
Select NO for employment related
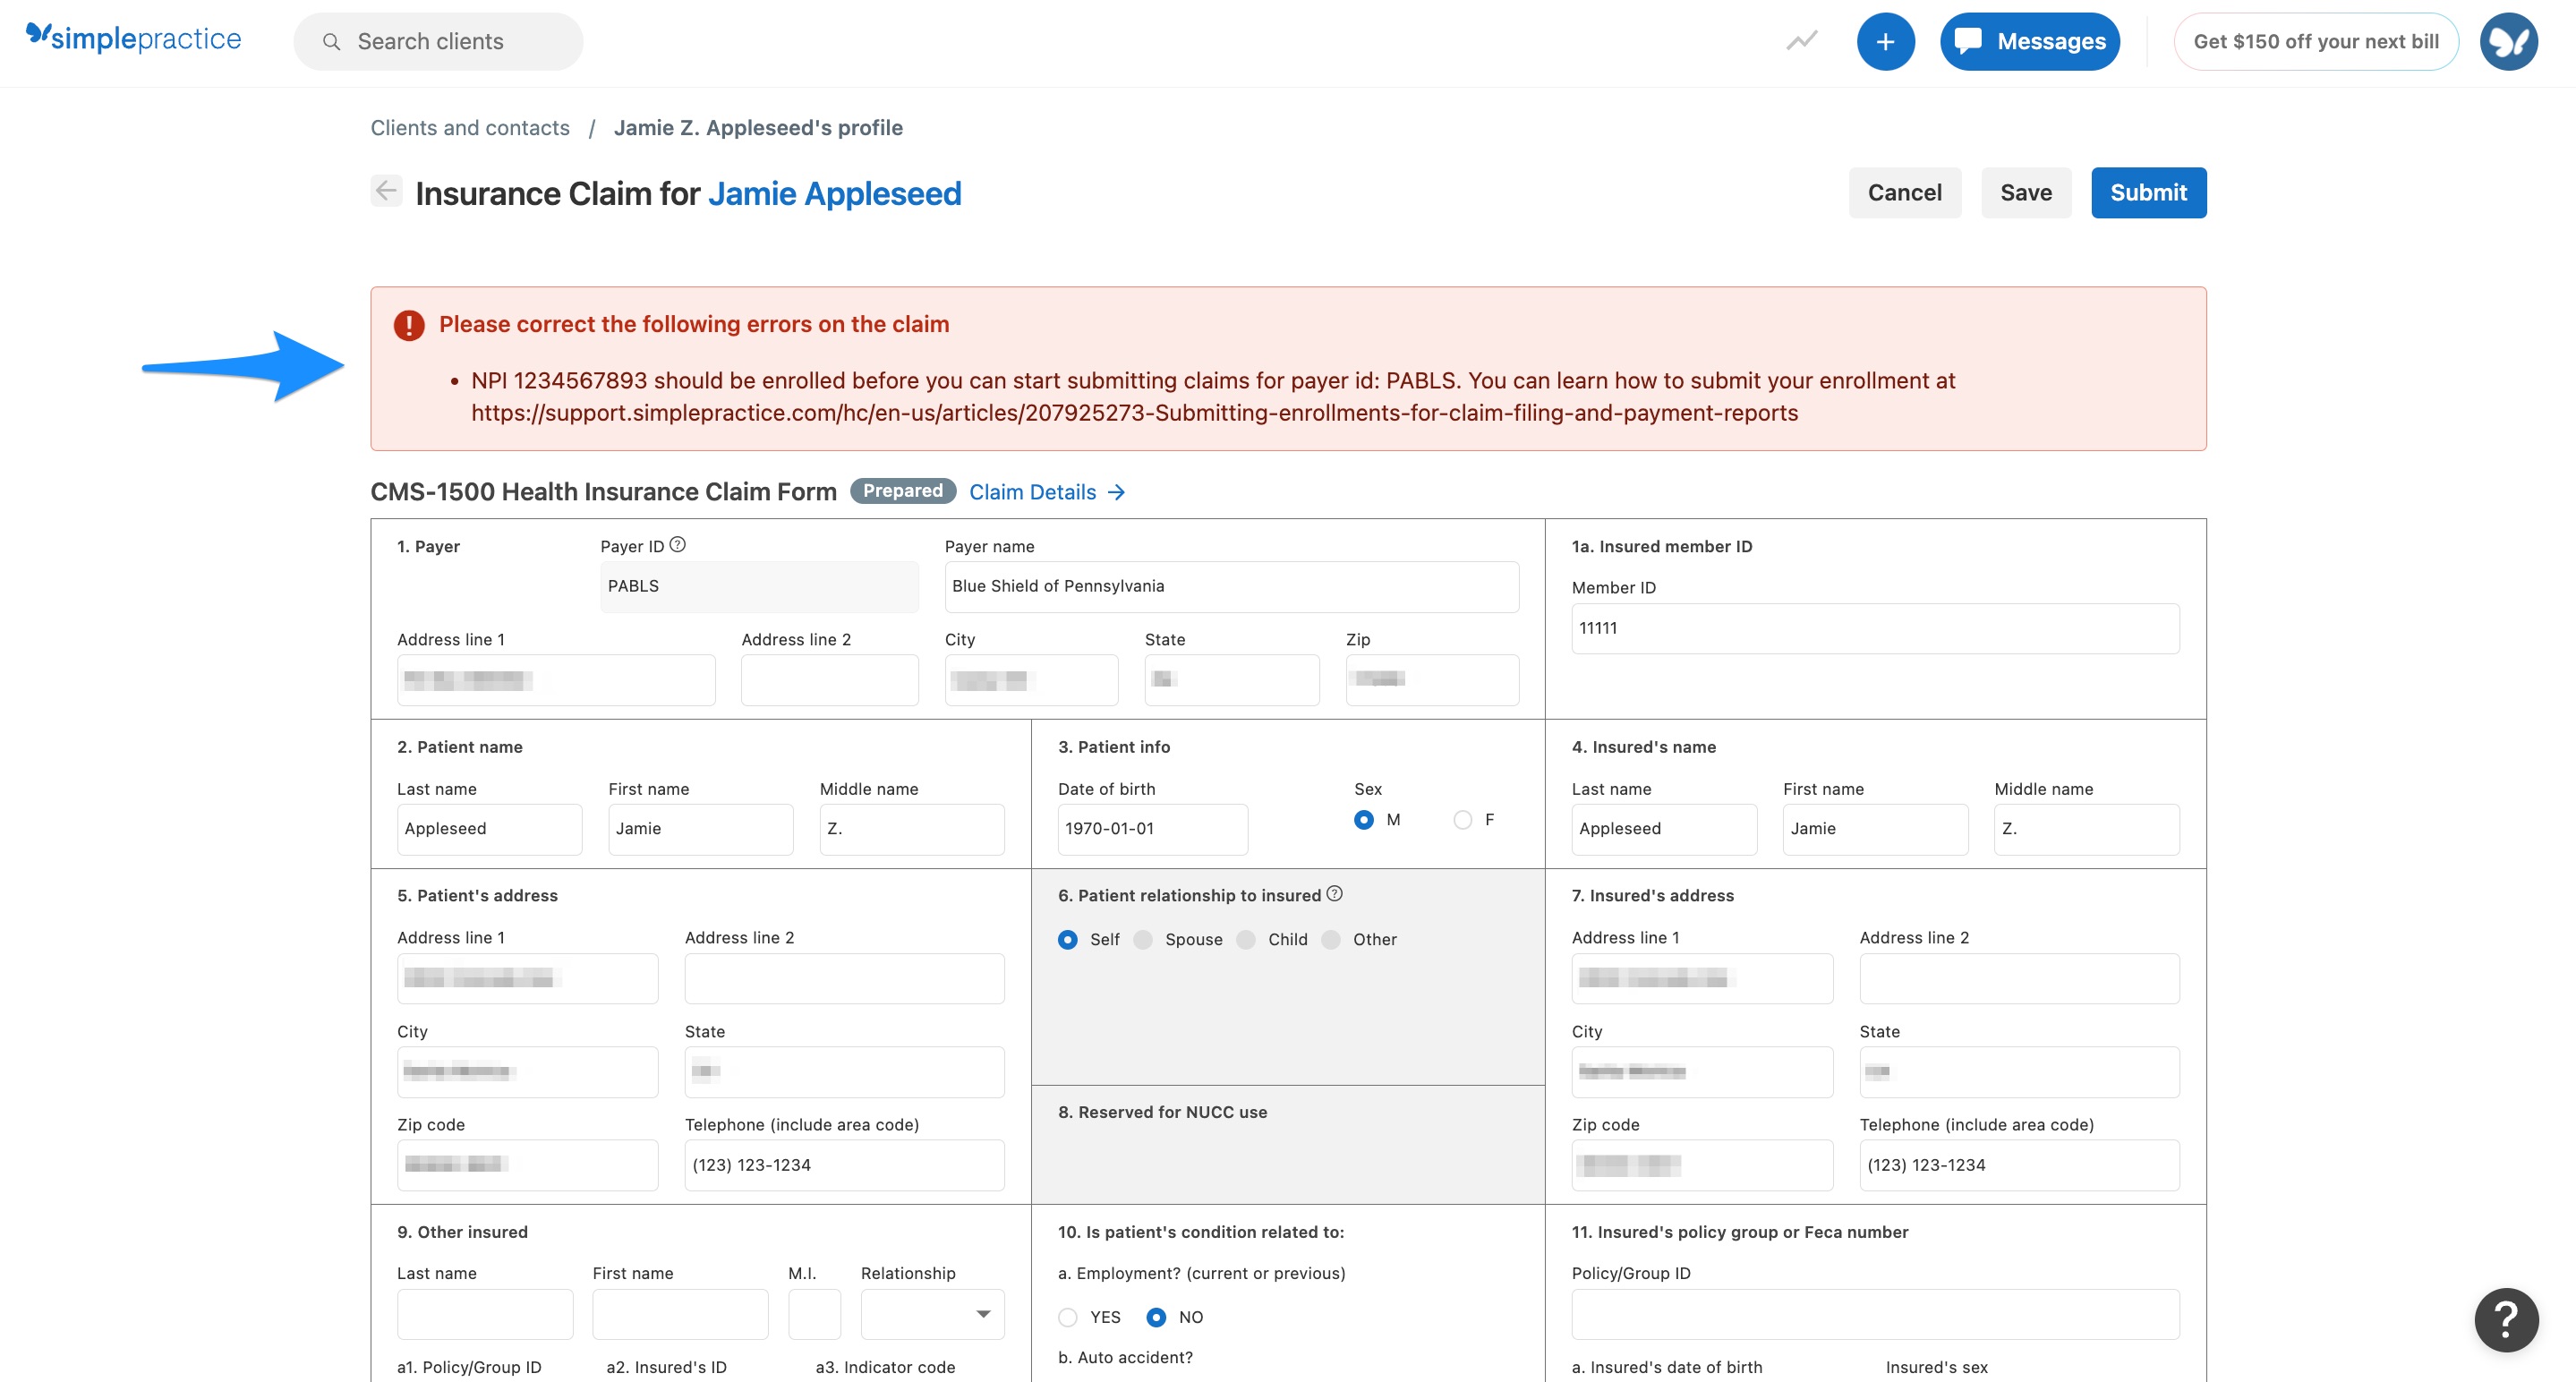(1156, 1317)
